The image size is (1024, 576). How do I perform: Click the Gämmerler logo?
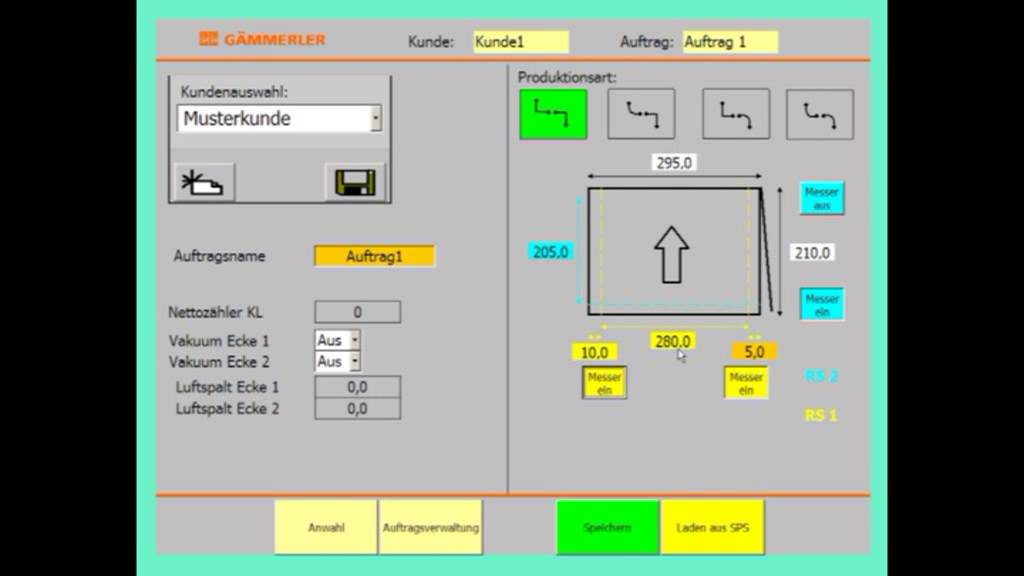[x=263, y=39]
